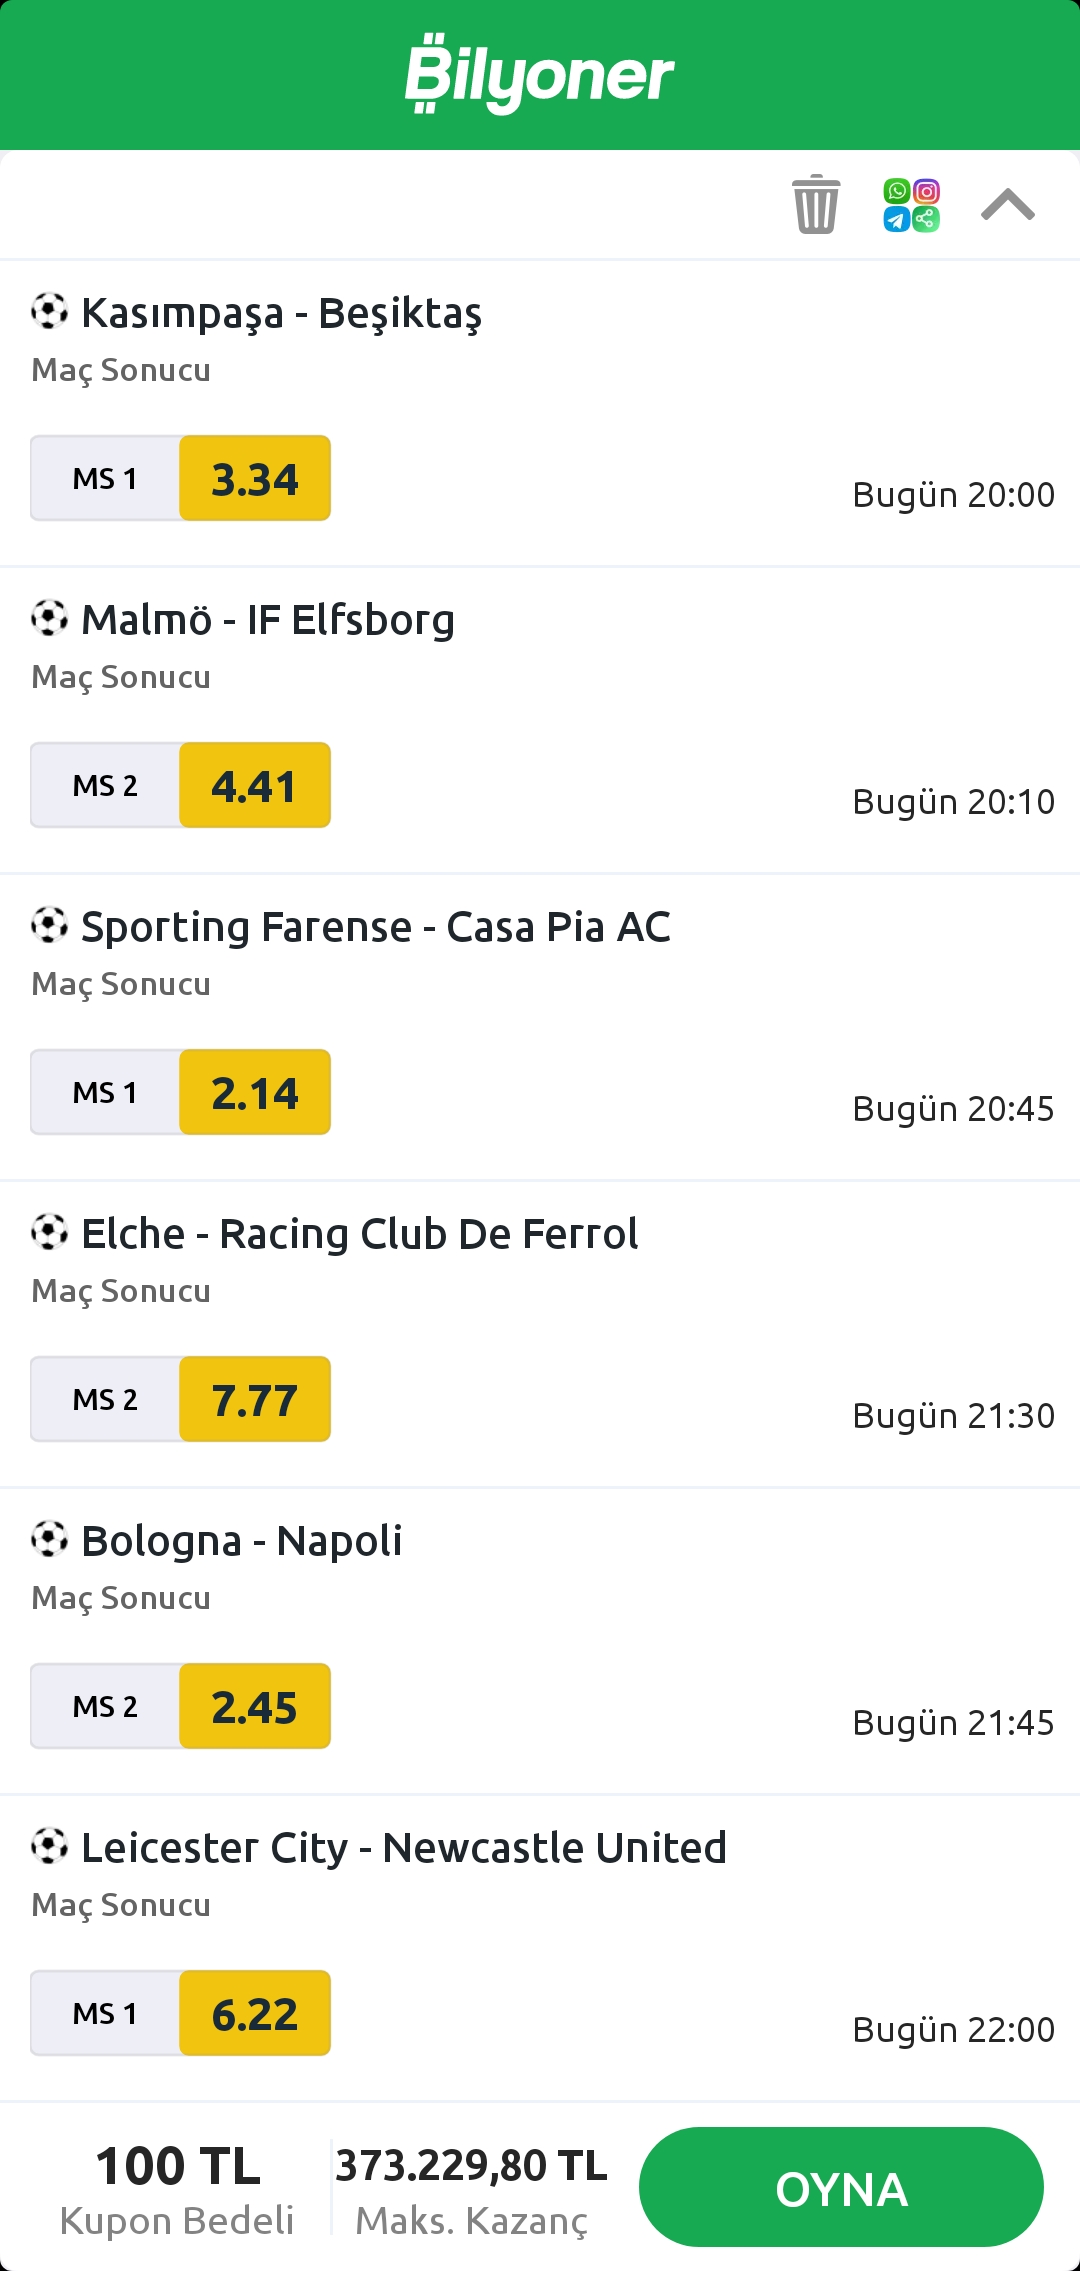The image size is (1080, 2271).
Task: Deselect the MS 1 2.14 odds button
Action: point(181,1092)
